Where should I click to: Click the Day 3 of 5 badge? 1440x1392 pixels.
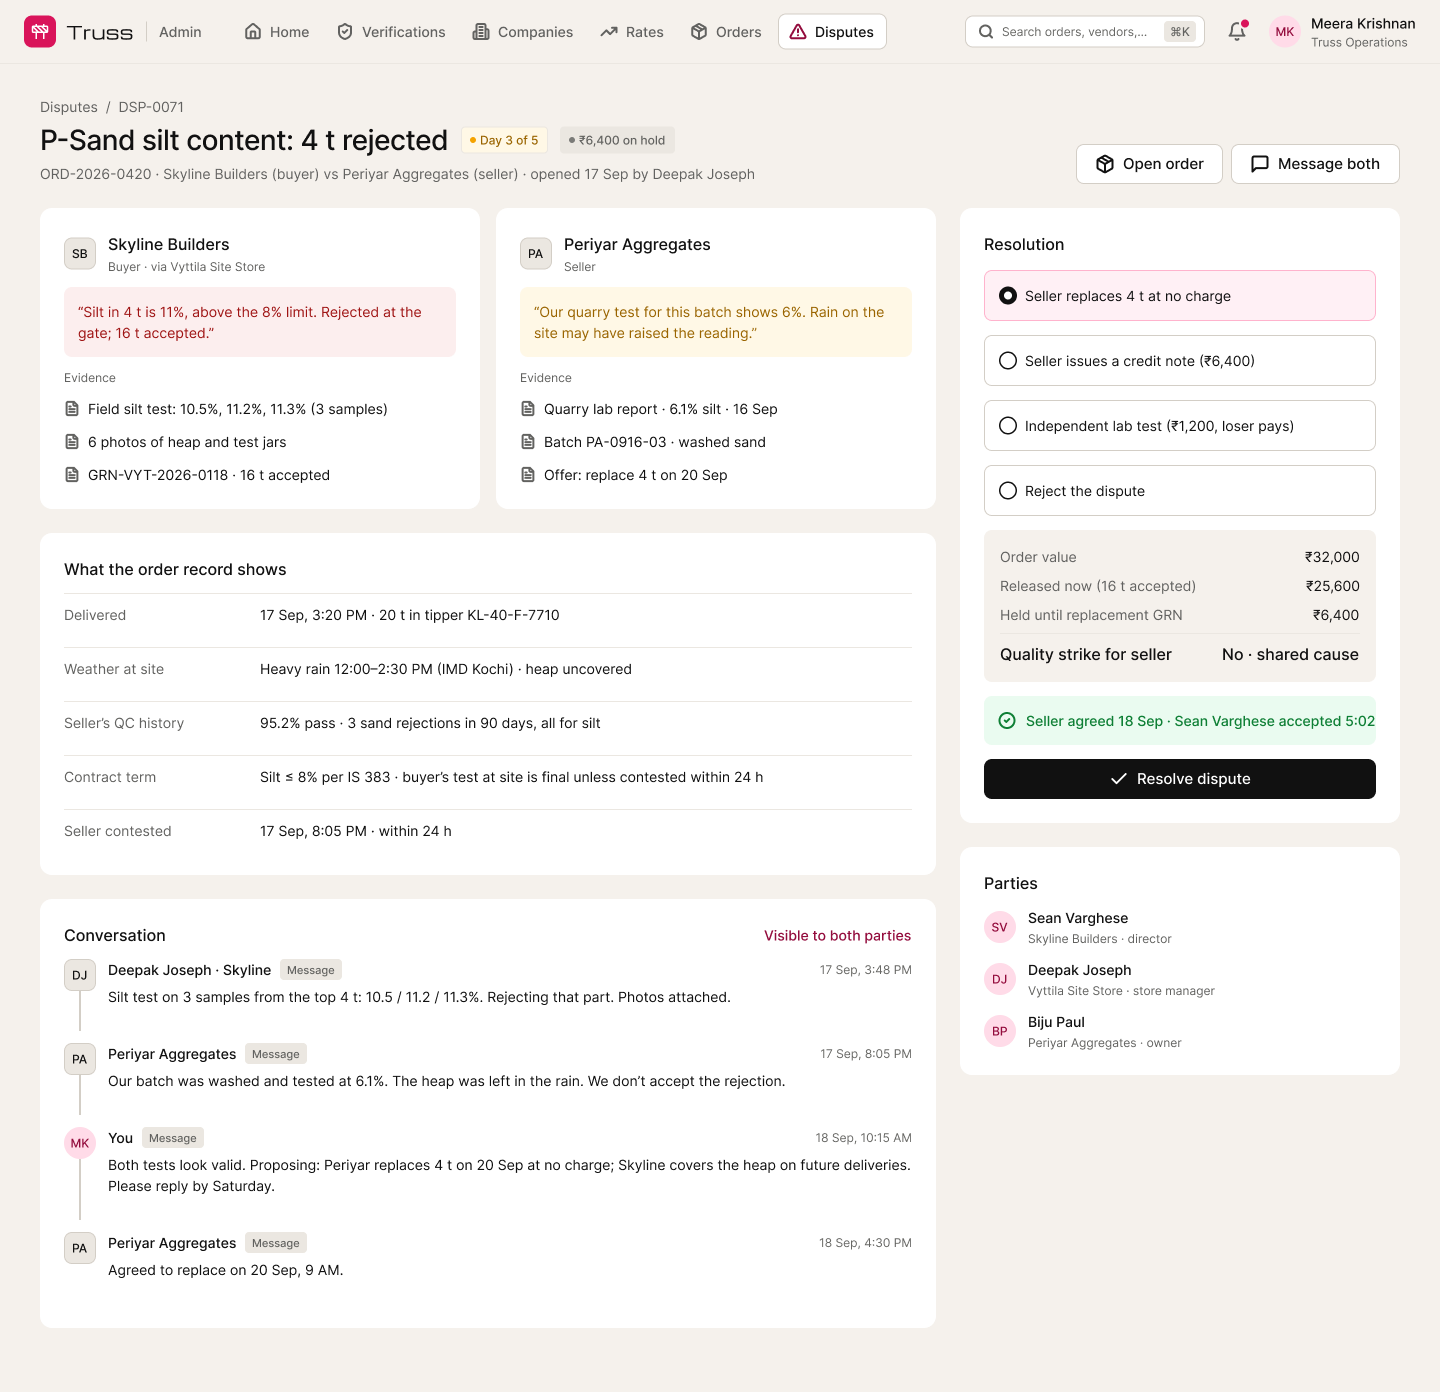click(504, 140)
